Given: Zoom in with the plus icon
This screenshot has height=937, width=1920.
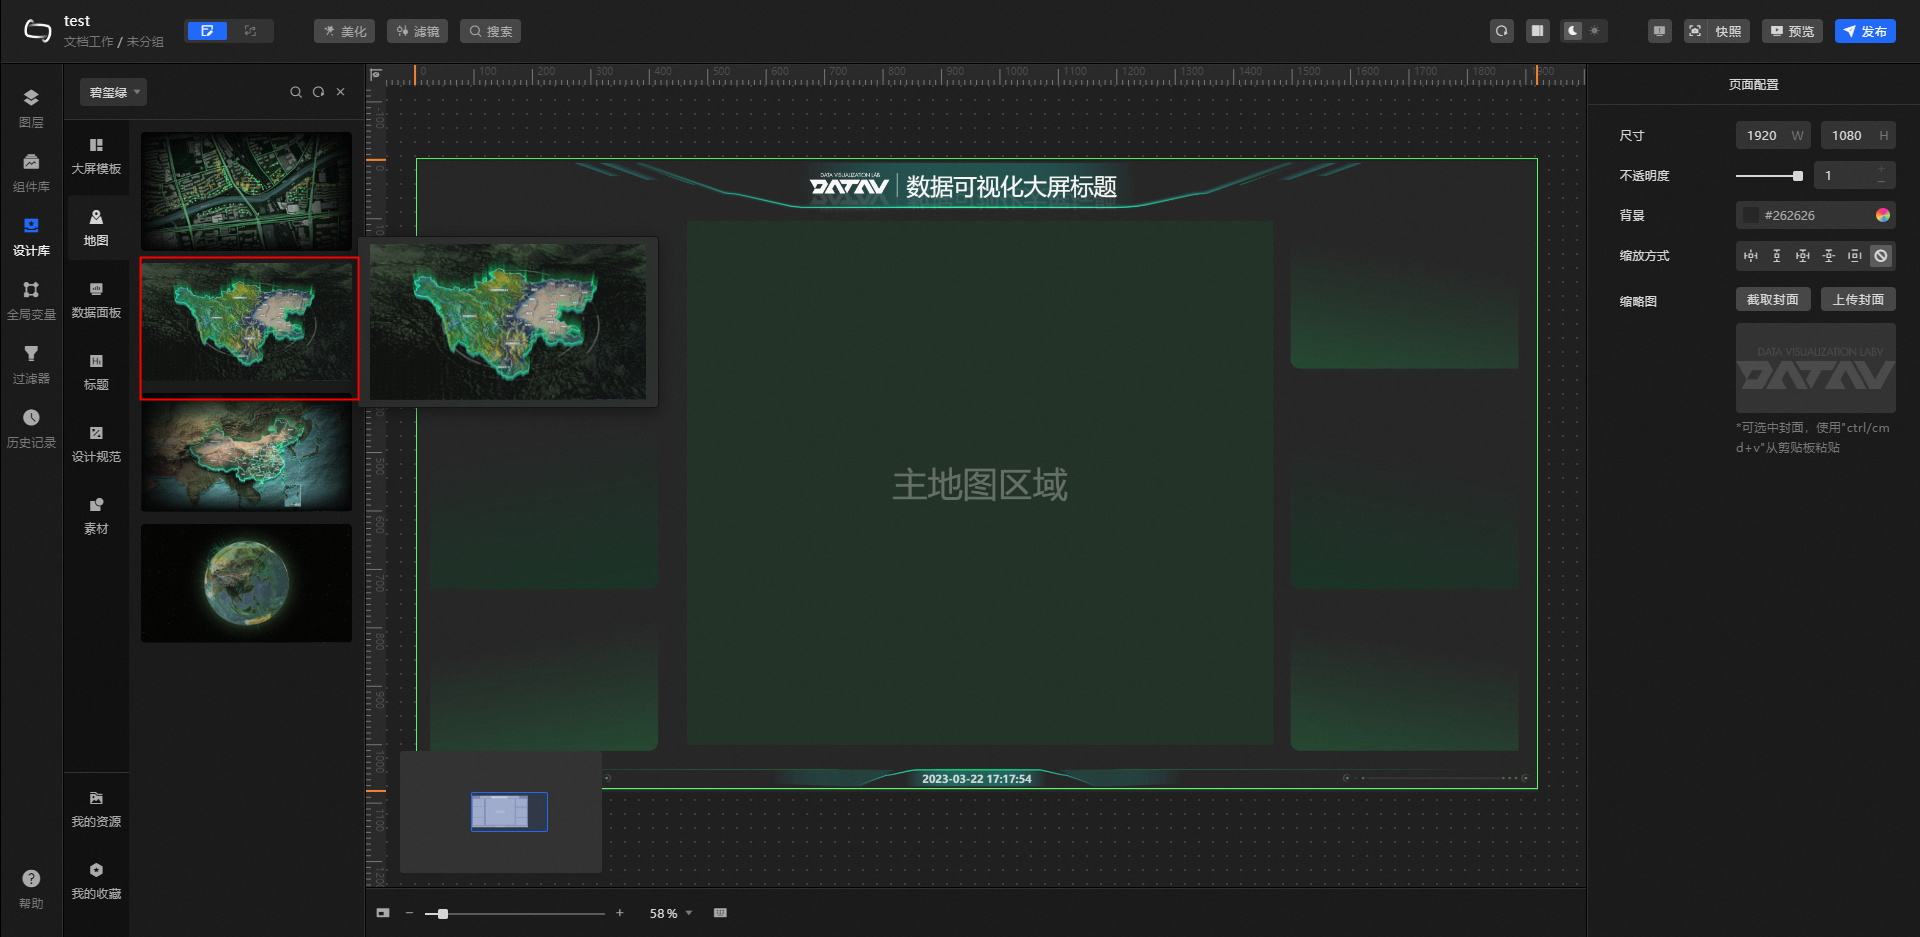Looking at the screenshot, I should click(620, 913).
